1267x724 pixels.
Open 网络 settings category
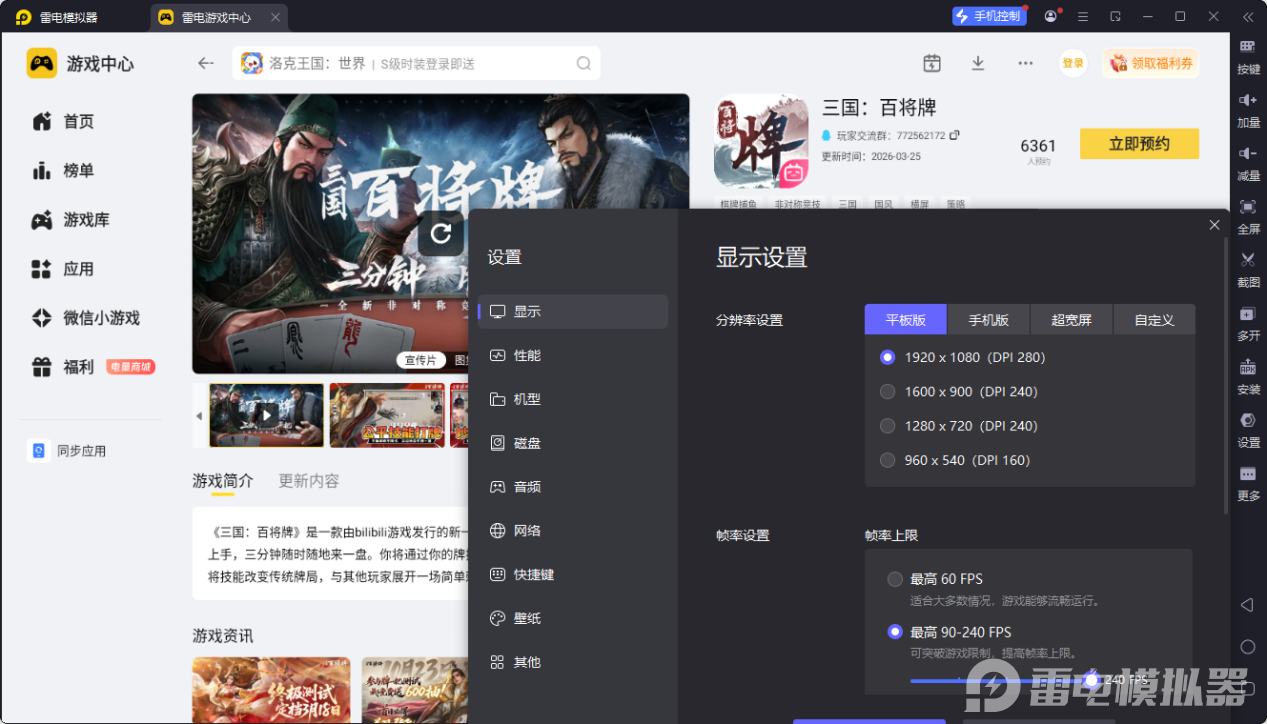(x=573, y=531)
